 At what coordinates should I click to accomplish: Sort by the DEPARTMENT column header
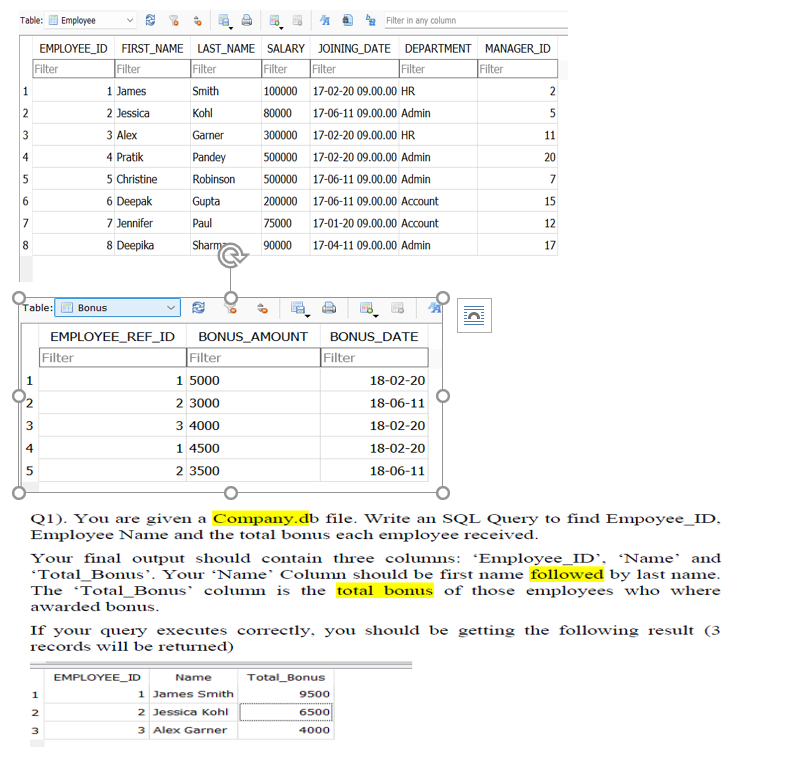(438, 49)
